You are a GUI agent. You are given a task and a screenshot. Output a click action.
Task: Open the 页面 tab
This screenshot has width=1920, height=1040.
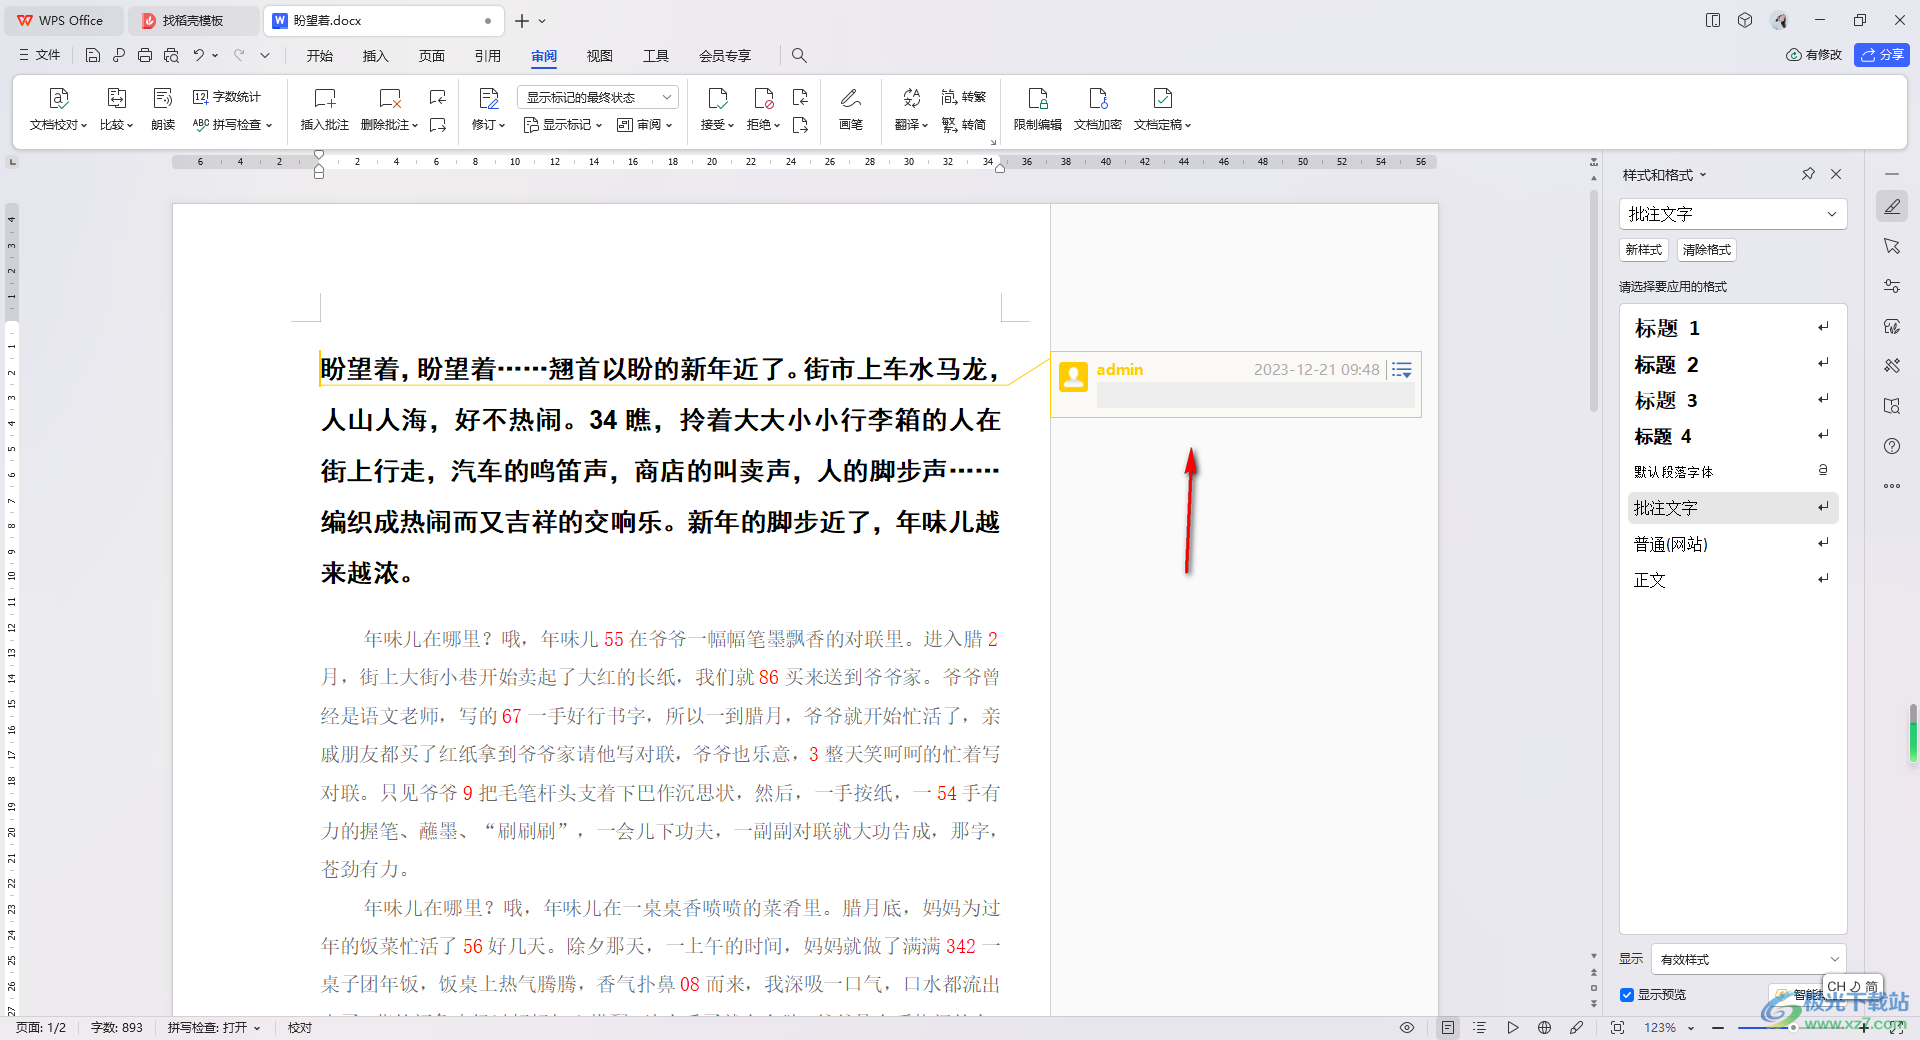(432, 56)
